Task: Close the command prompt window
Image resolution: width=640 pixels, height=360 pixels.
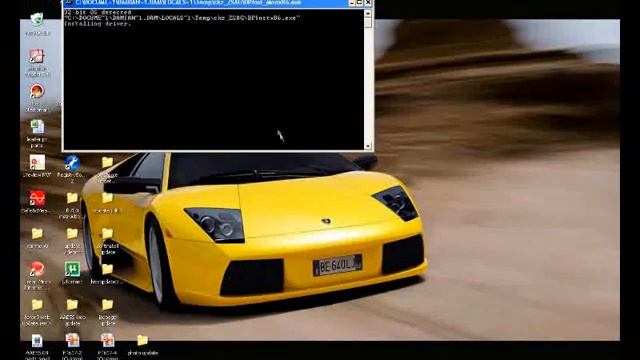Action: pos(368,3)
